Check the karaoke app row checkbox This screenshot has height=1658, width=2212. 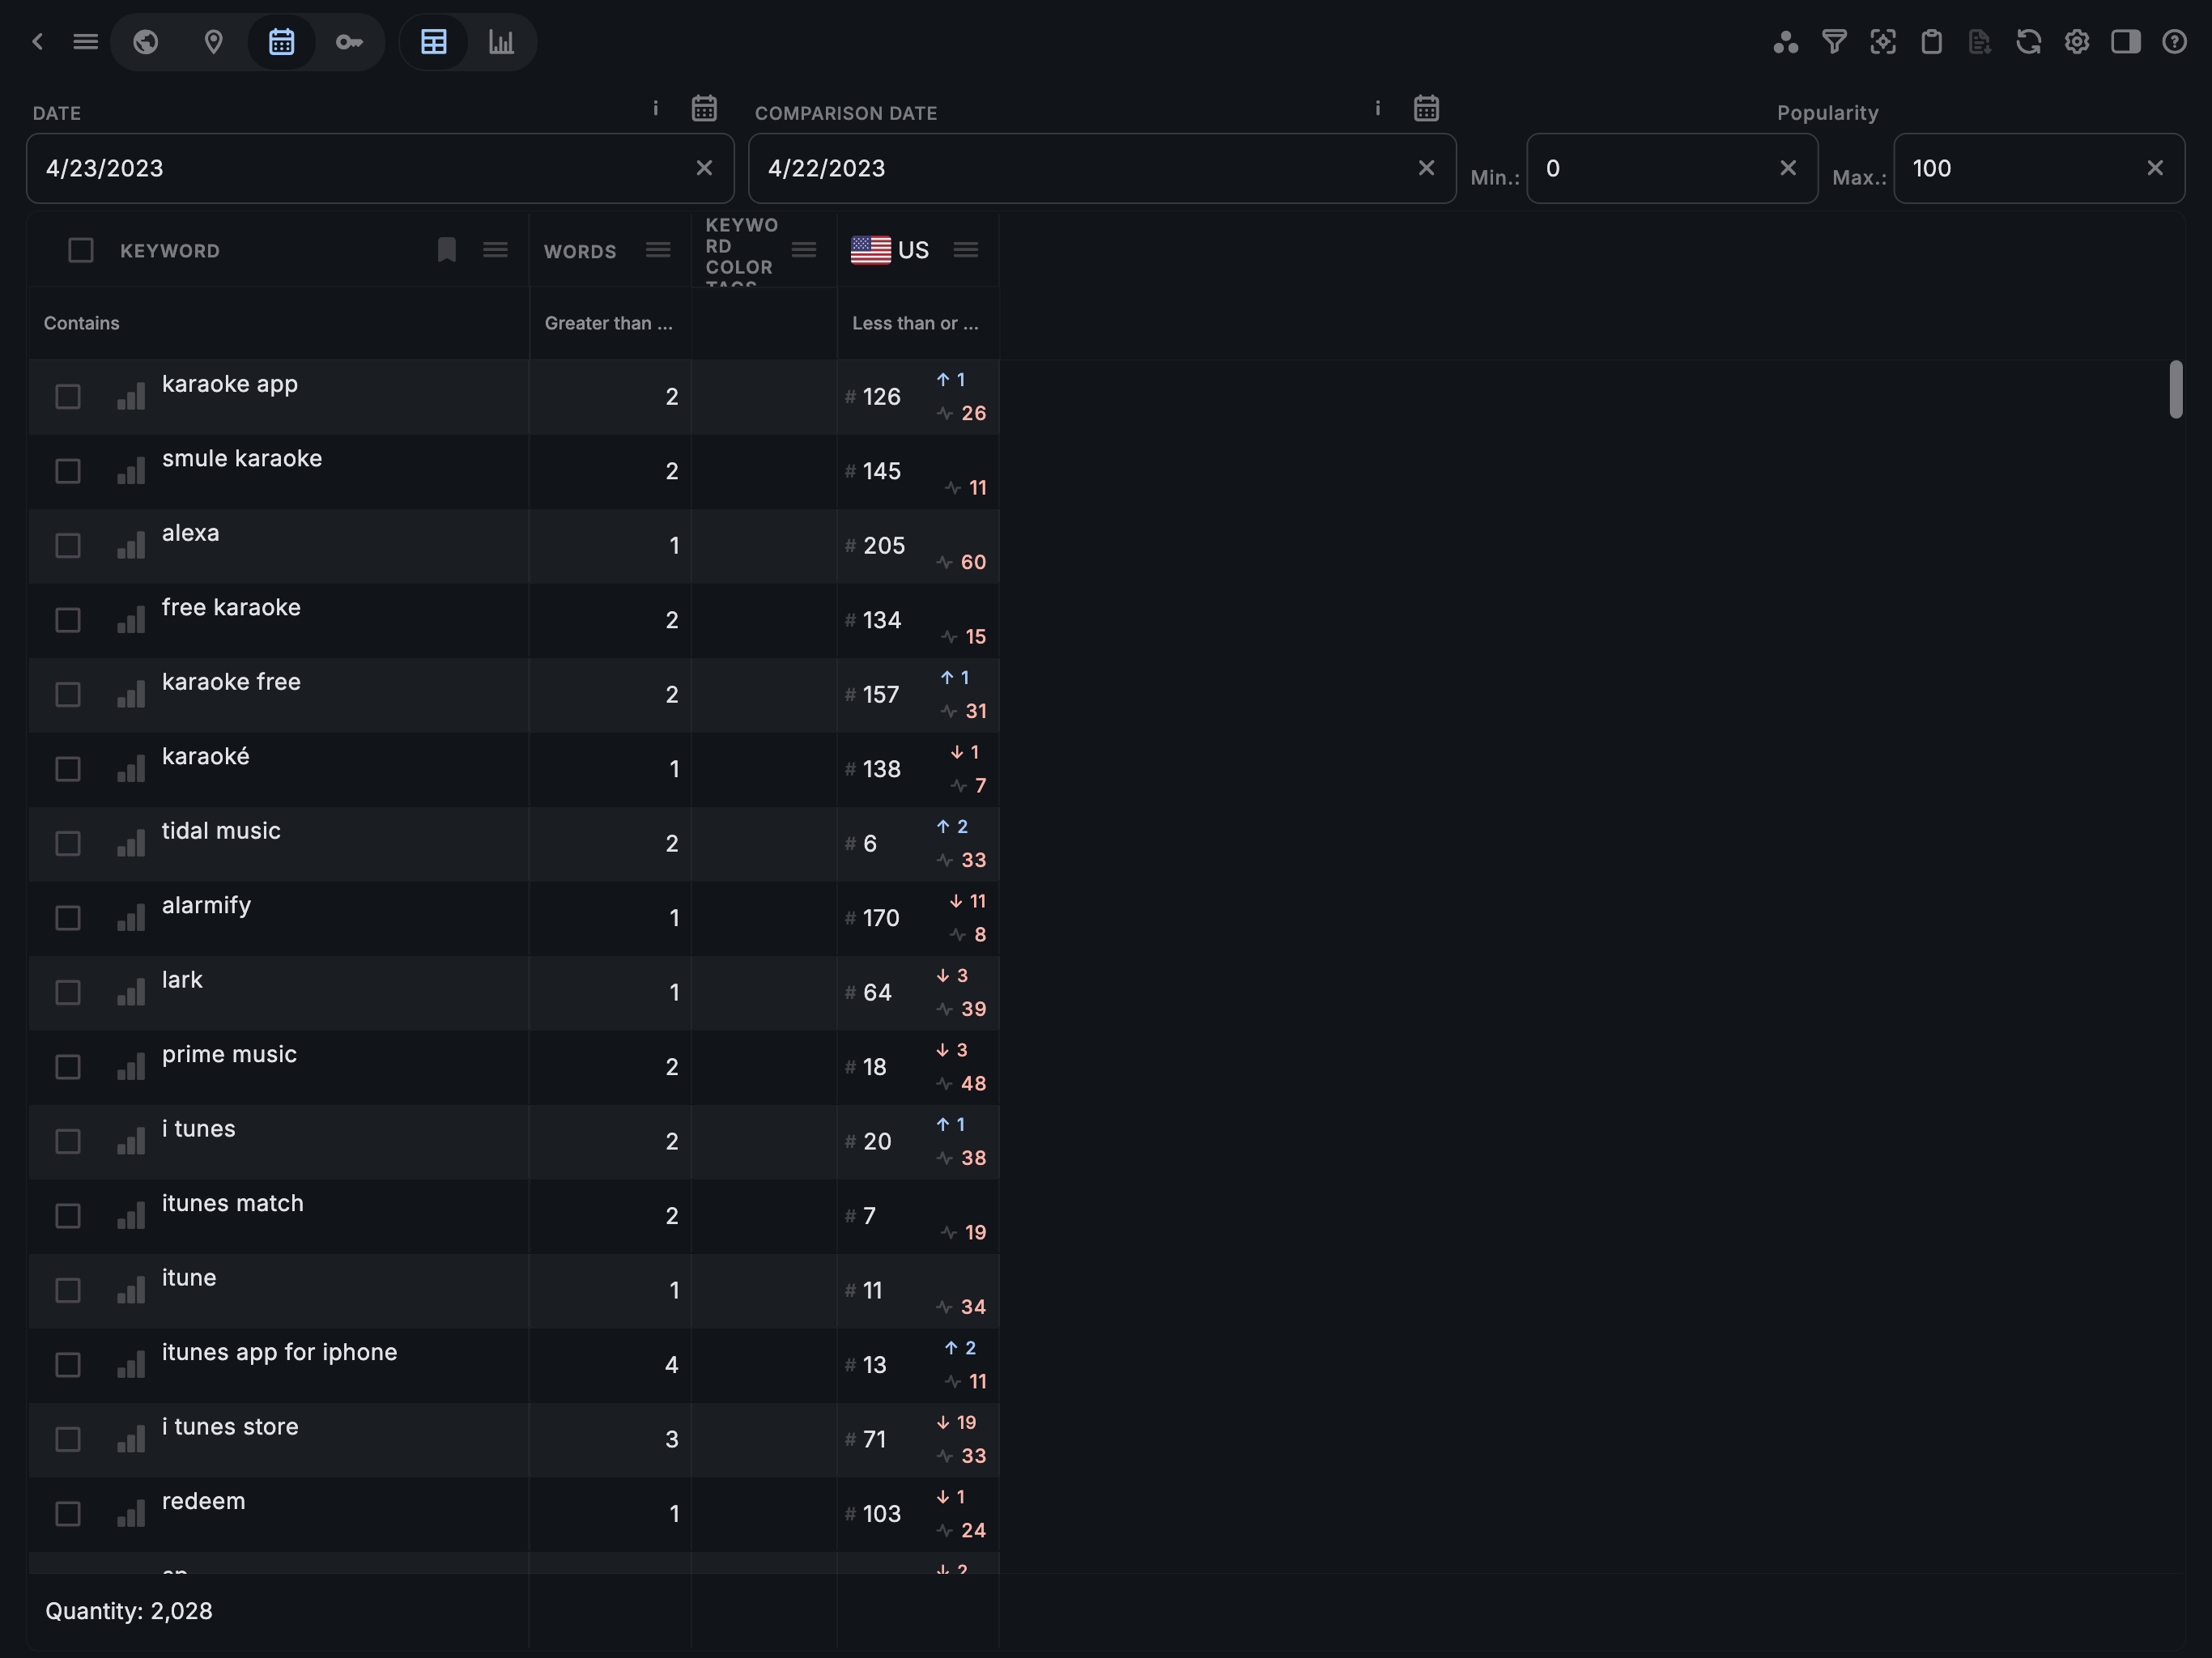(68, 397)
